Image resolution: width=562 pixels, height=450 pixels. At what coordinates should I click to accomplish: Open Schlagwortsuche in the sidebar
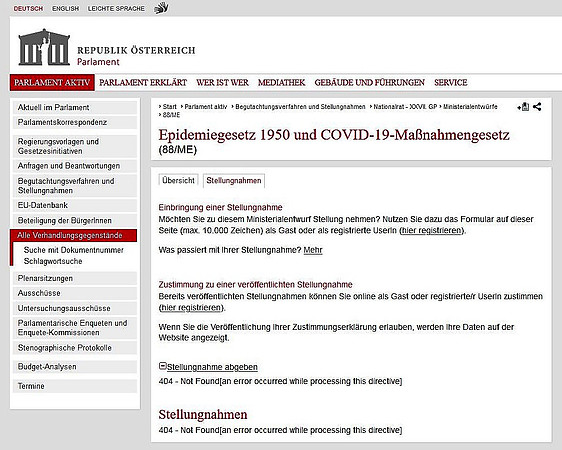tap(53, 261)
